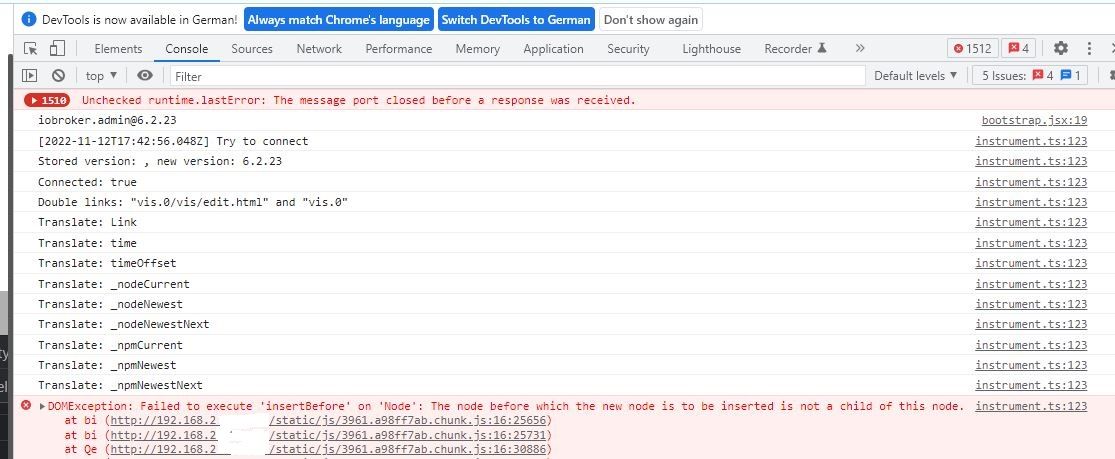Open instrument.ts:123 link for Translate: Link

coord(1031,222)
